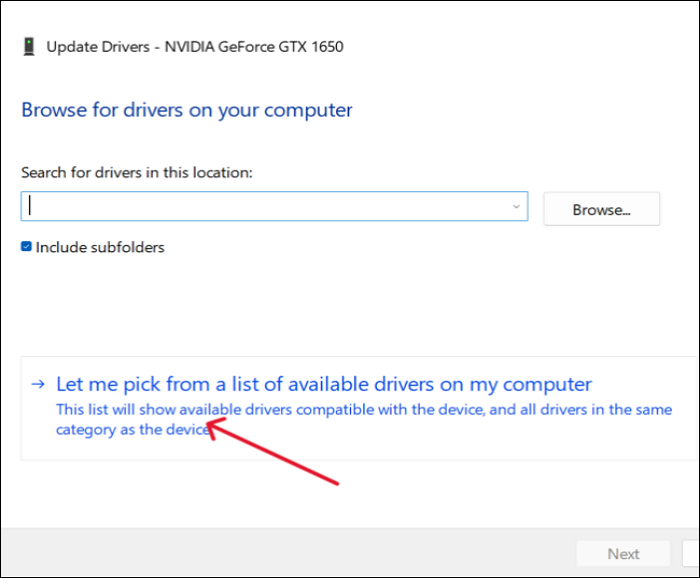Click the Browse for drivers heading
The height and width of the screenshot is (578, 700).
pyautogui.click(x=187, y=109)
